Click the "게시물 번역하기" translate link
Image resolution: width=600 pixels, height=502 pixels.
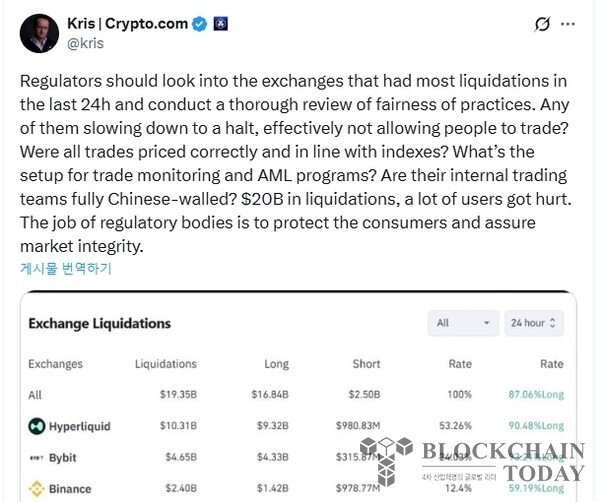pos(65,268)
